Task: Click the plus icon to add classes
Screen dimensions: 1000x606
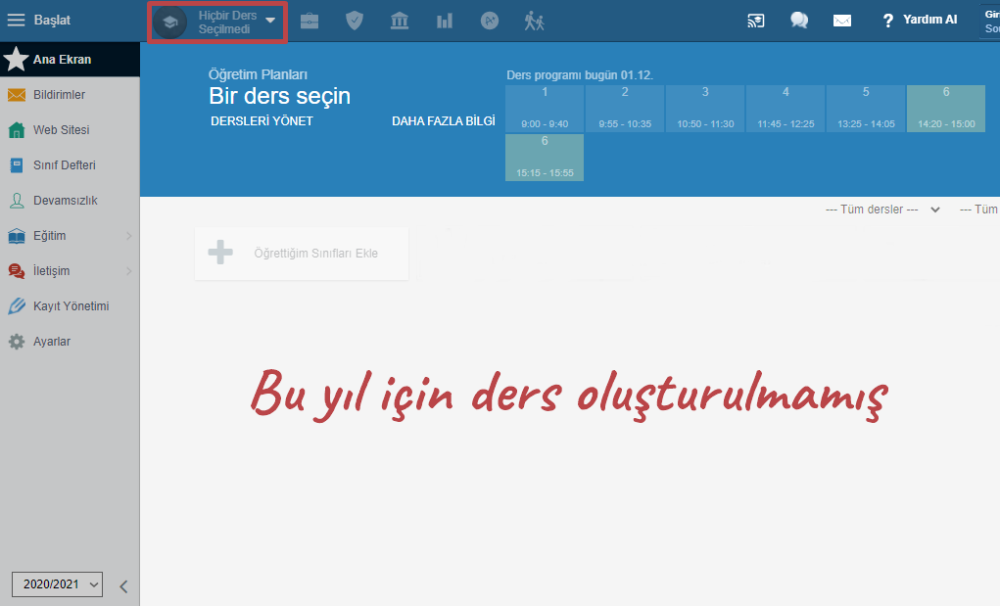Action: pos(221,253)
